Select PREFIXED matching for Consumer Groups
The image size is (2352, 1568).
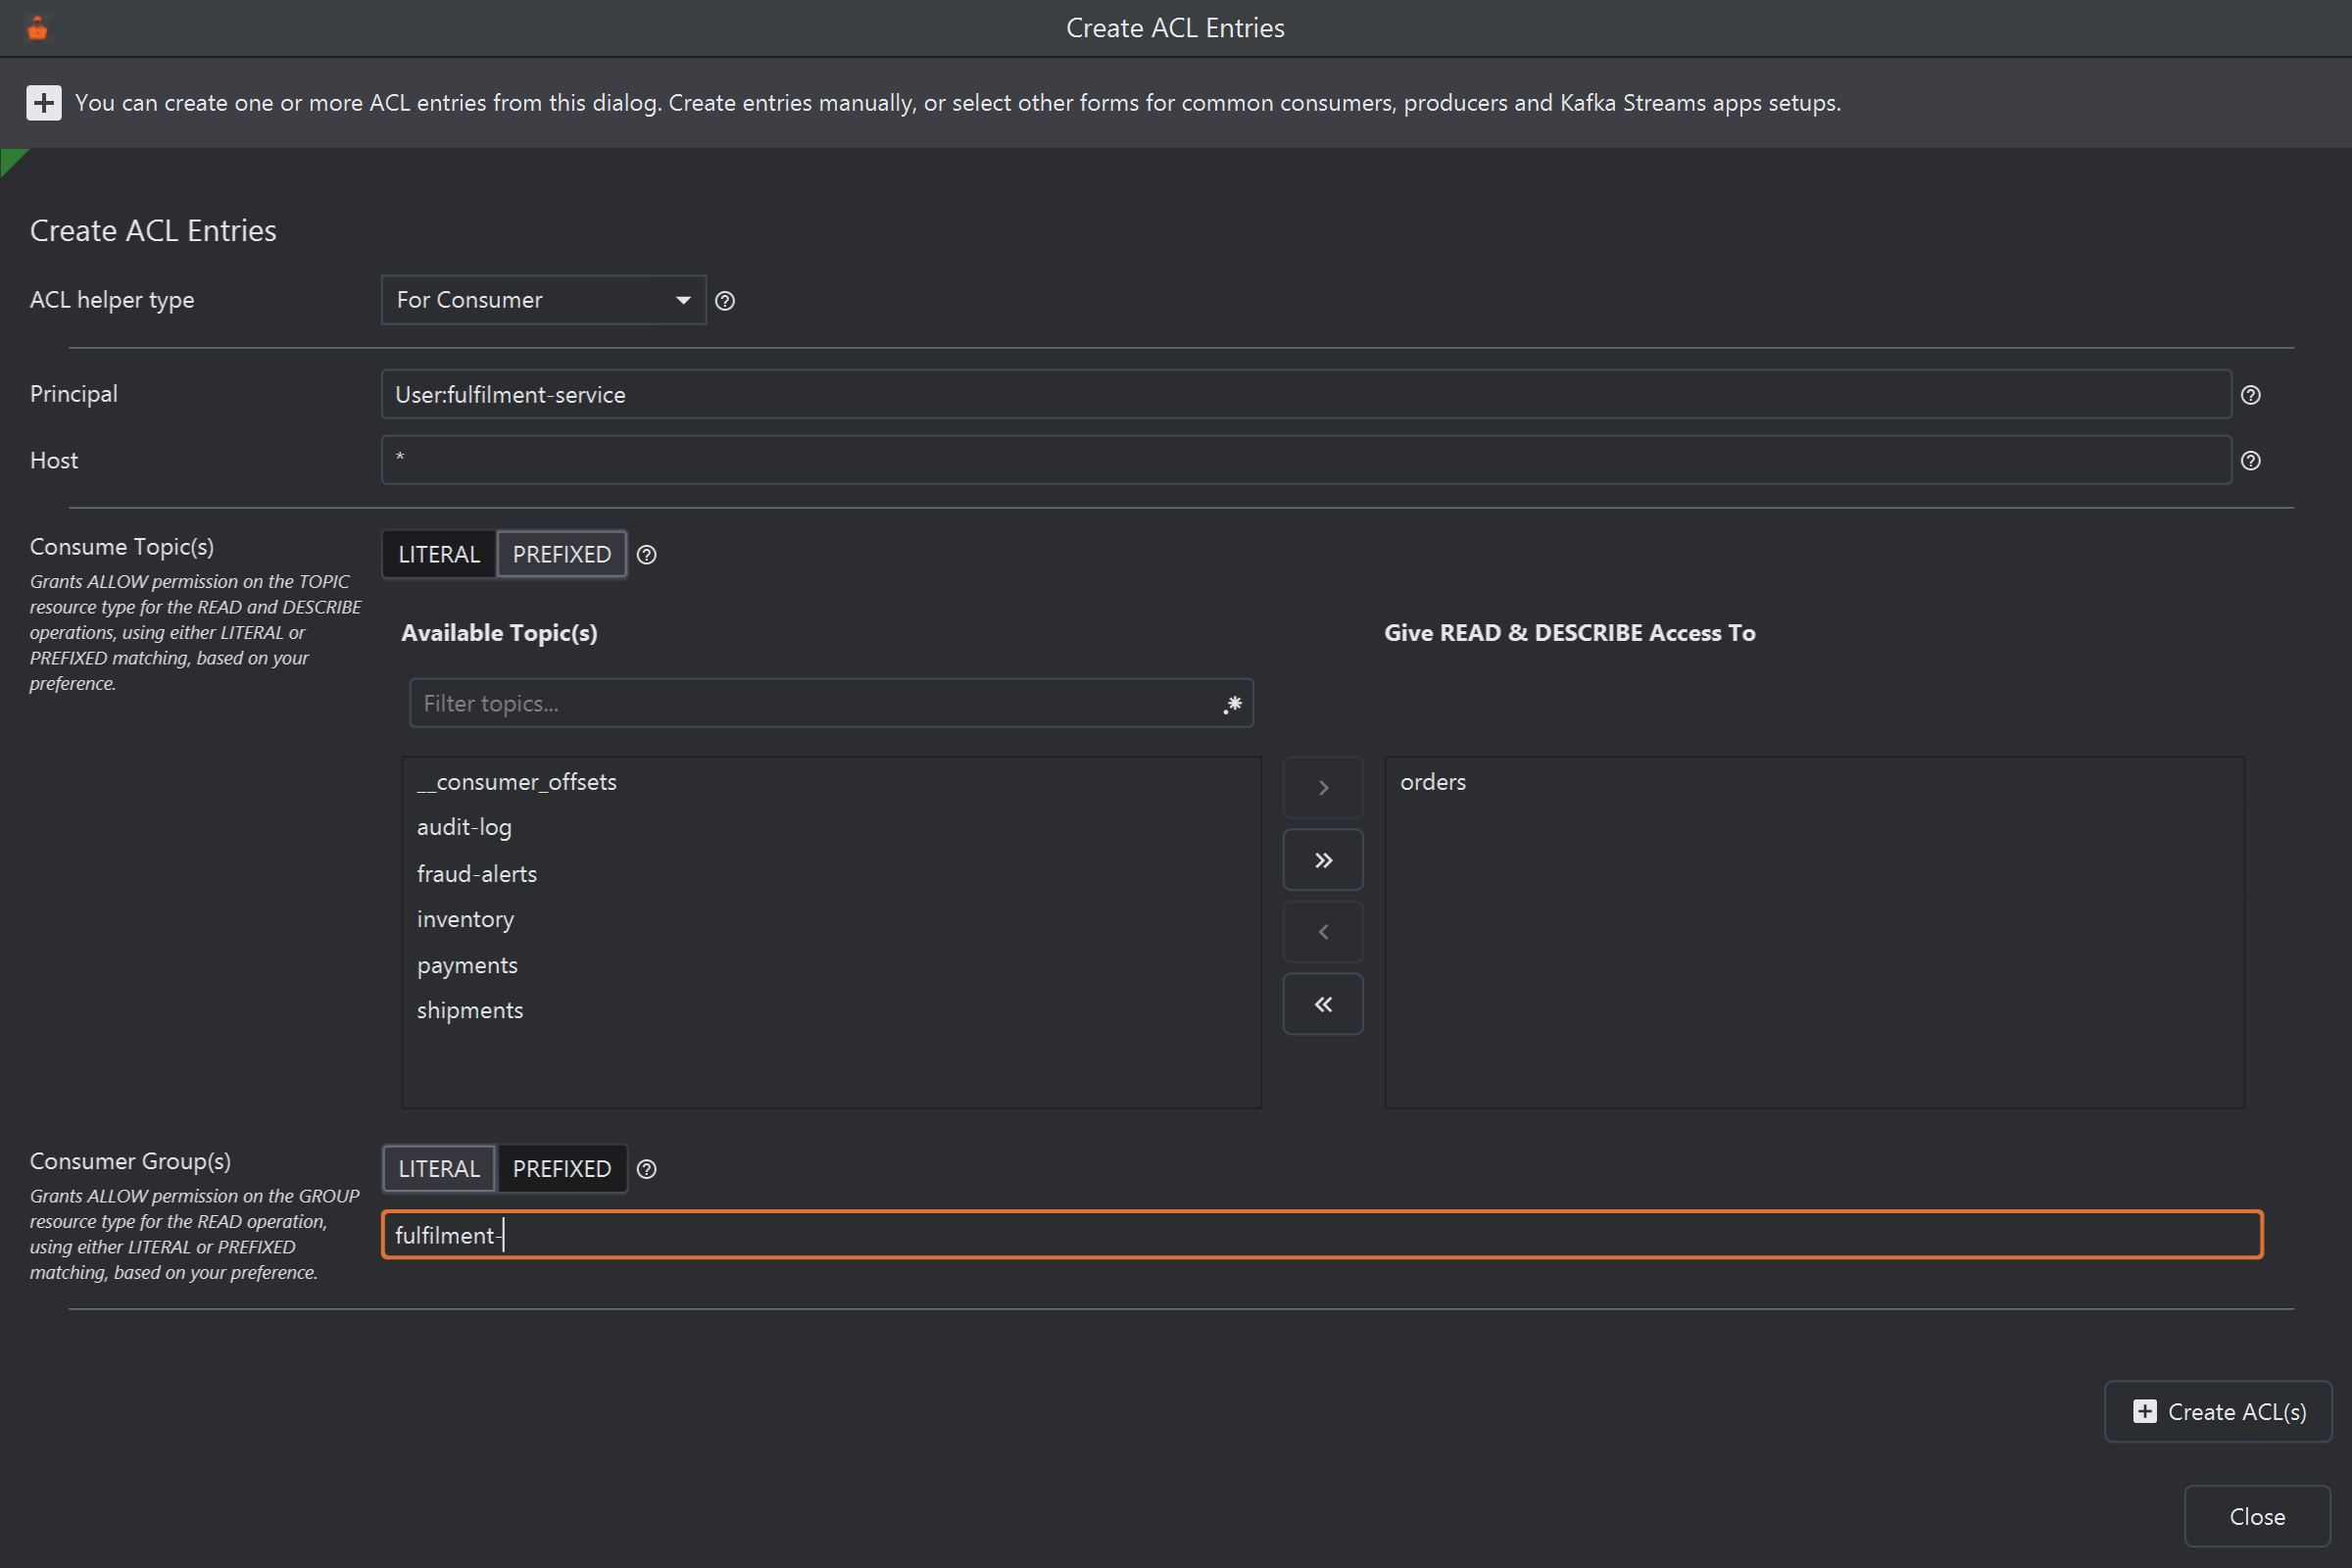click(562, 1169)
